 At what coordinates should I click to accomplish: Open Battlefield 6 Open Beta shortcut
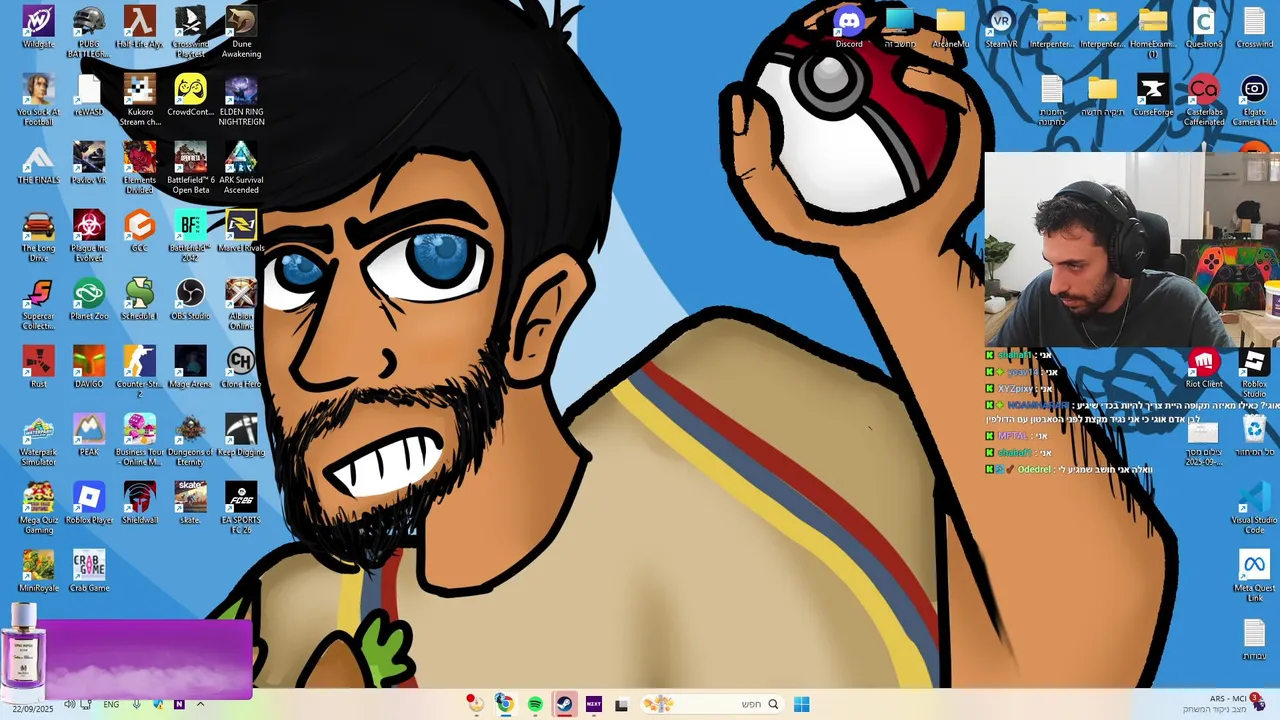tap(190, 167)
